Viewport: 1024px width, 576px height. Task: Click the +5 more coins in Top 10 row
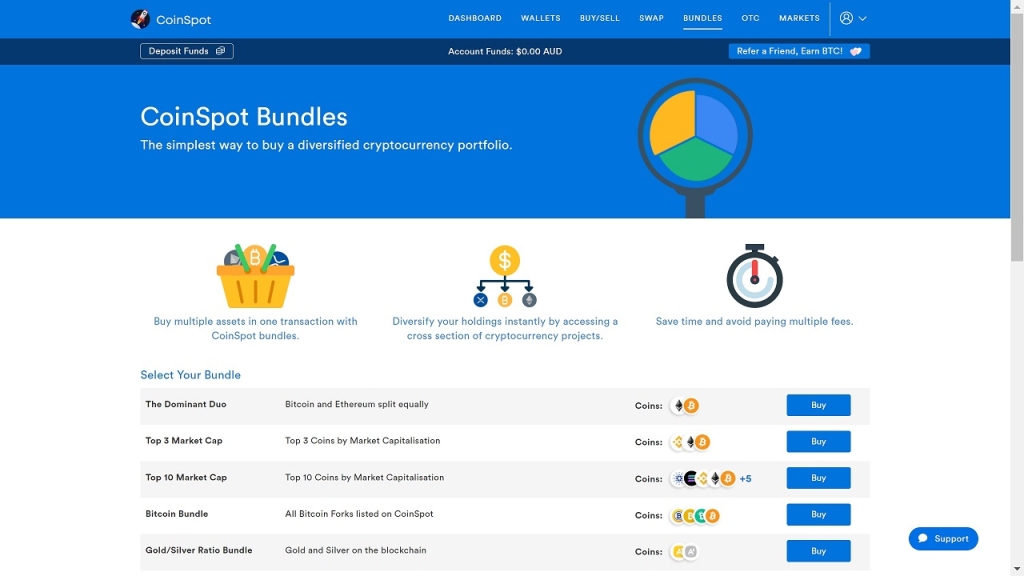745,479
